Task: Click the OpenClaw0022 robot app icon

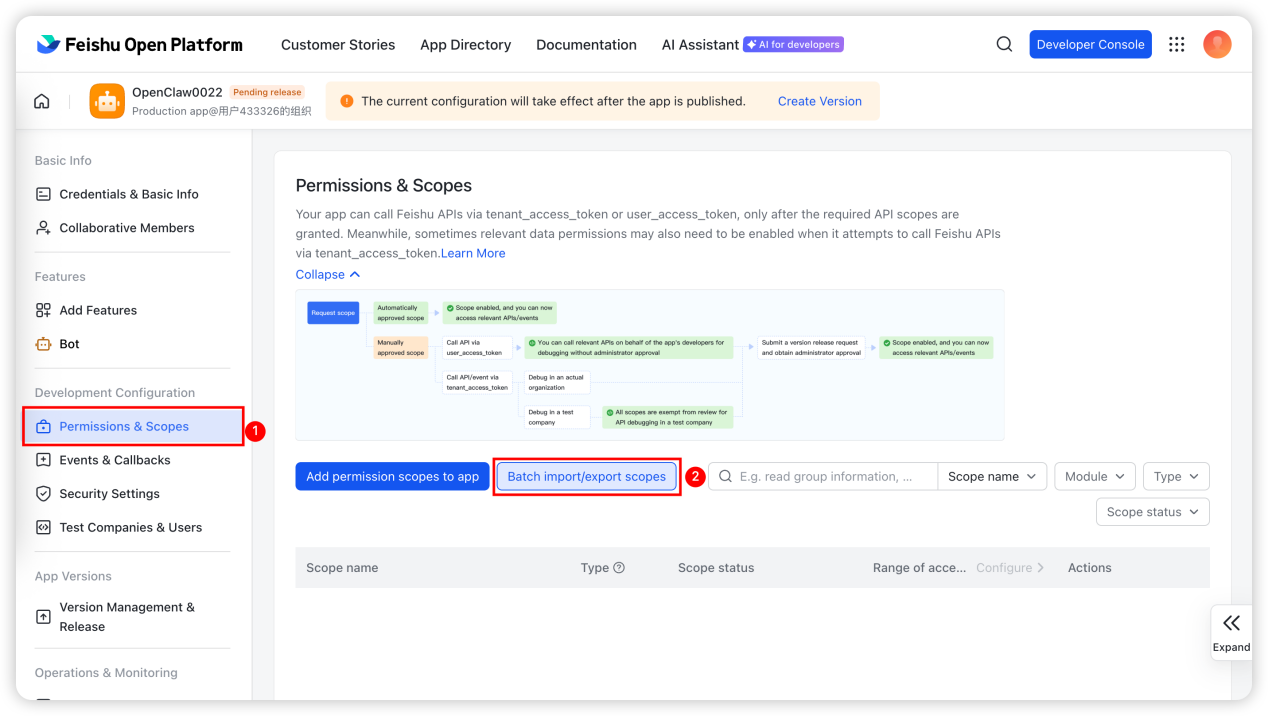Action: tap(107, 101)
